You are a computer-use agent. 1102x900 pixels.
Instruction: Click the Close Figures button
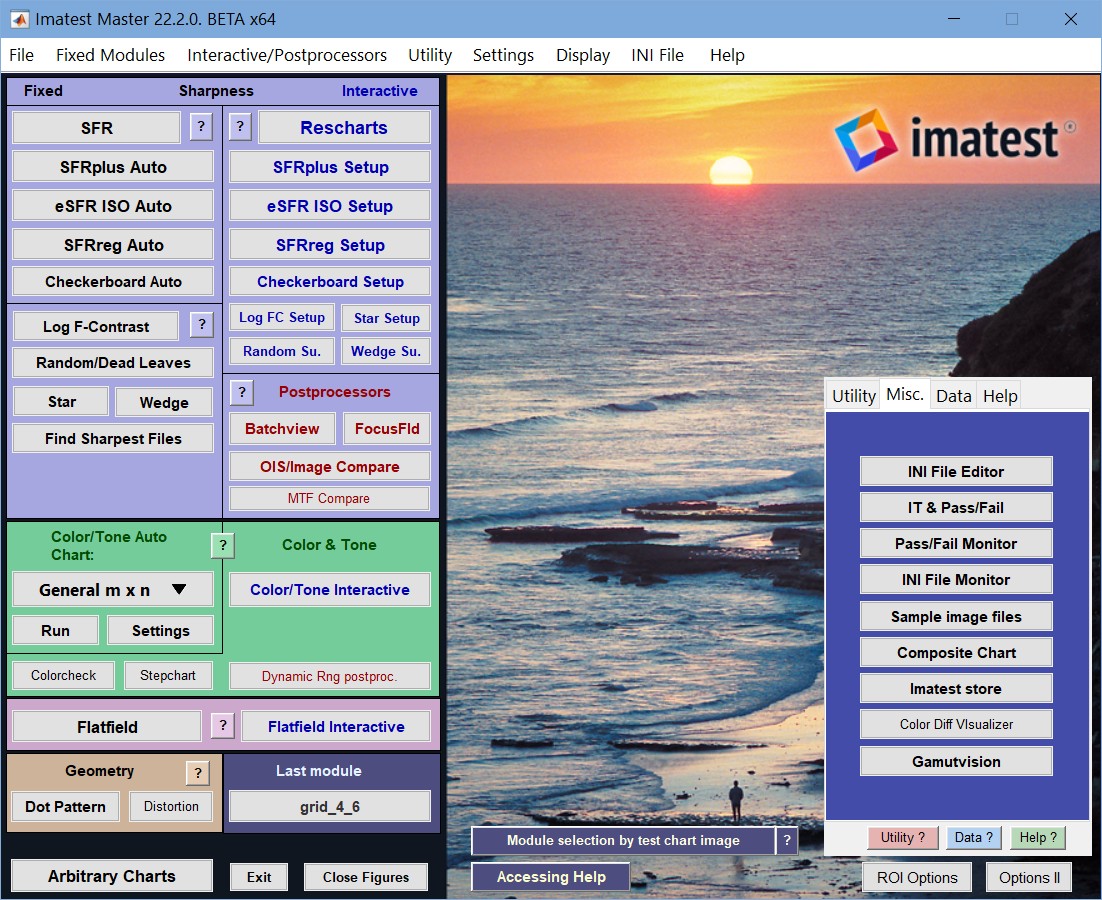pyautogui.click(x=365, y=877)
